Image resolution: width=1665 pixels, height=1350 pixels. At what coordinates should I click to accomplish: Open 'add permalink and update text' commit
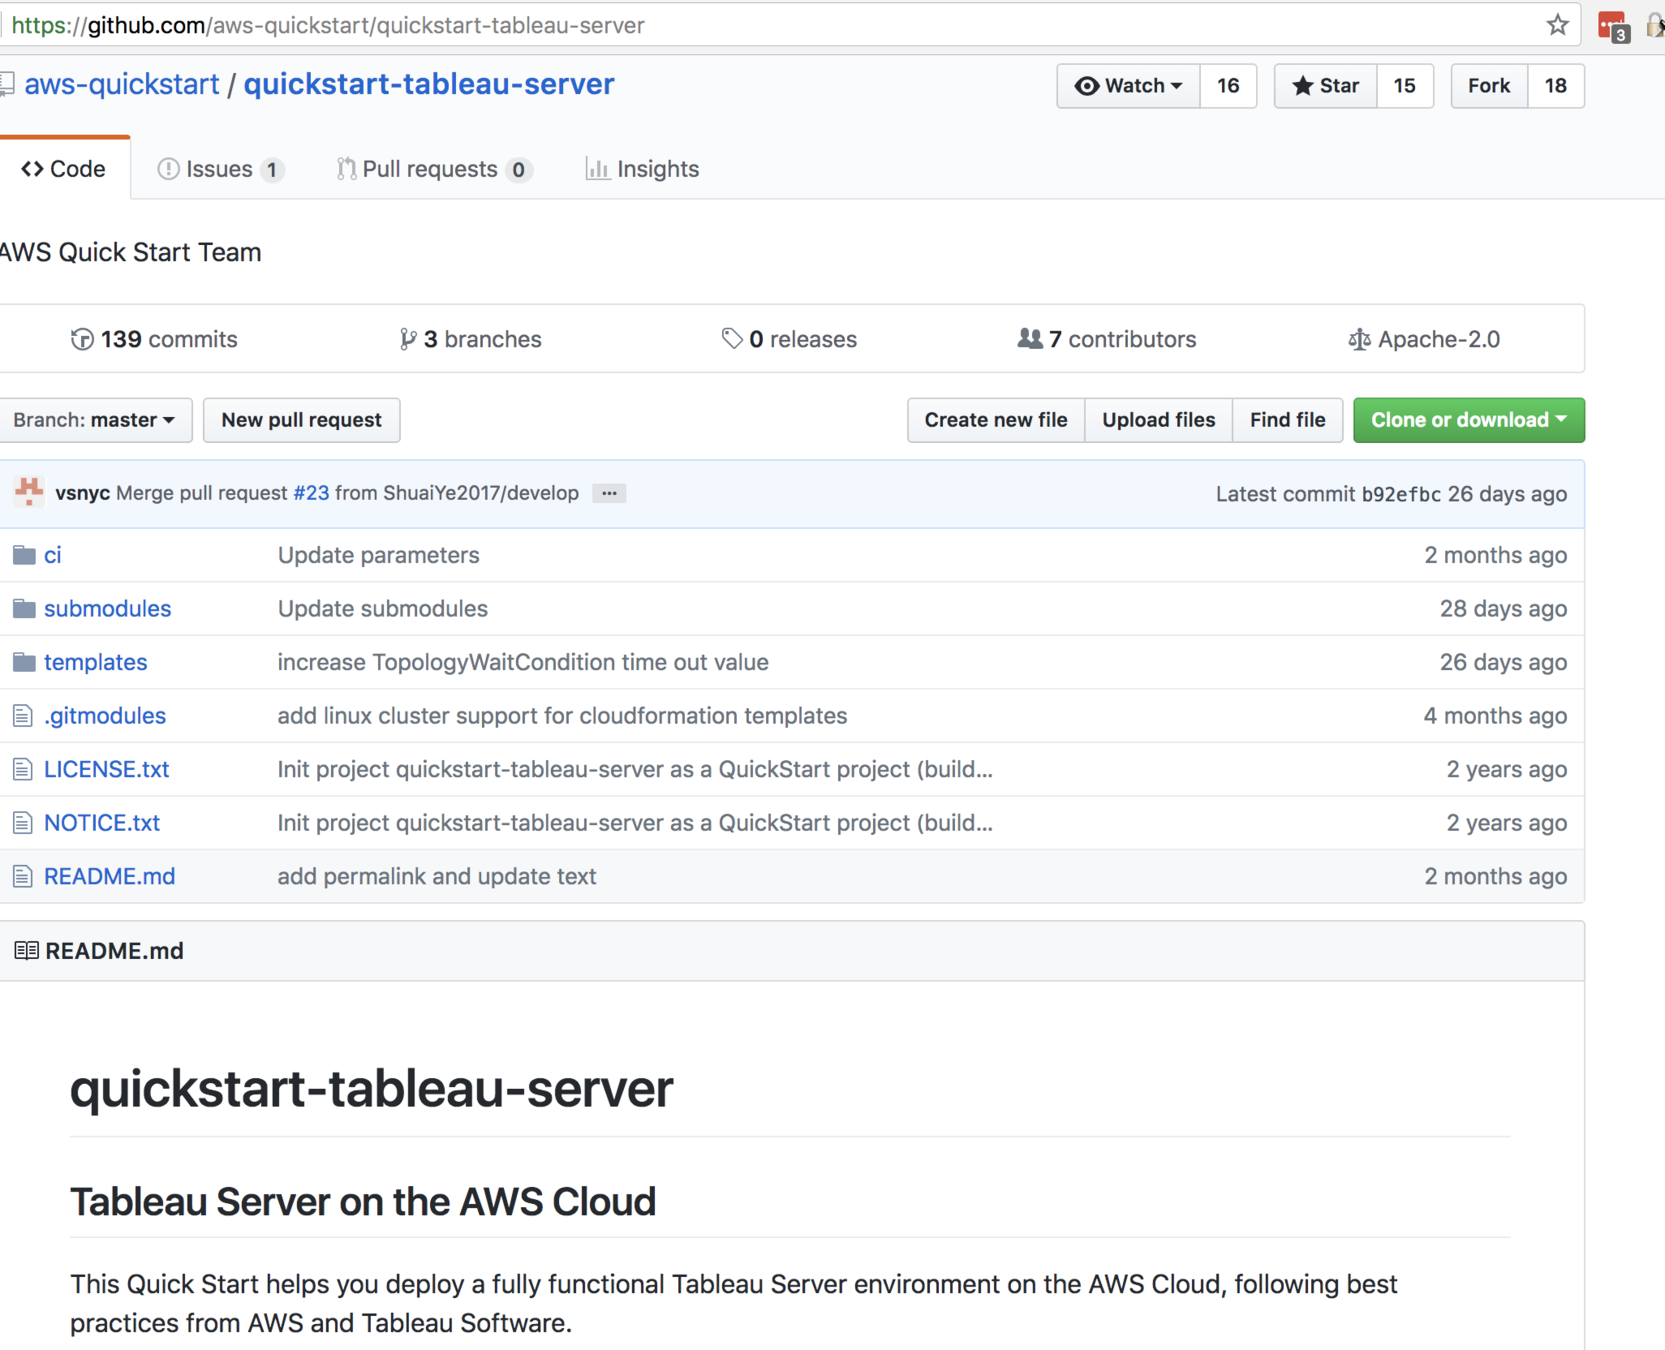click(x=437, y=877)
